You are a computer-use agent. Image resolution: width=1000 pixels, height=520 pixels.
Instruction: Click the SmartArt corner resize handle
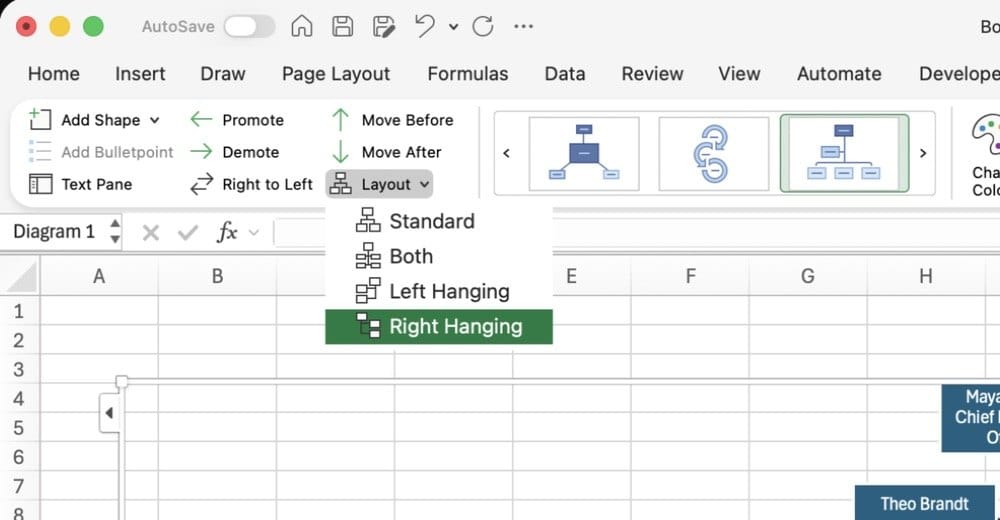click(x=122, y=382)
